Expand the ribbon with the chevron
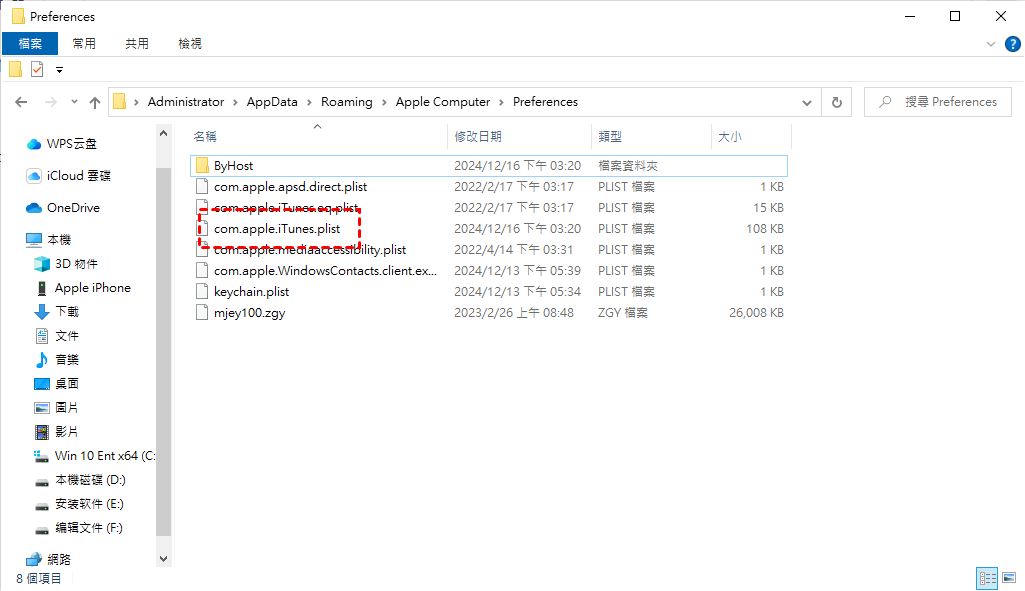Screen dimensions: 1025x591 click(x=991, y=44)
